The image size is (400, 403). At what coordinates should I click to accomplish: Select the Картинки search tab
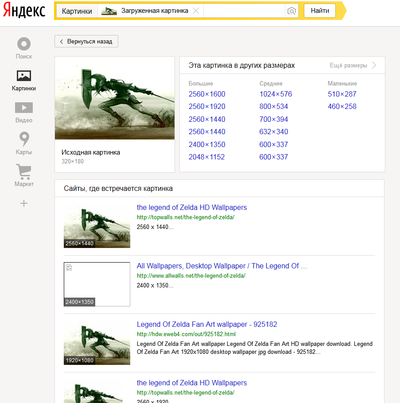click(x=77, y=11)
